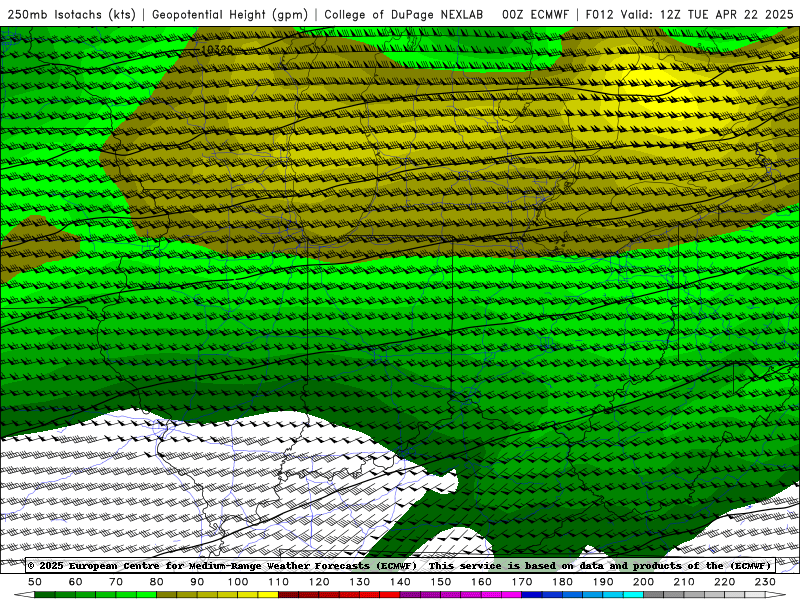Click the 170 value on color scale
The image size is (800, 600).
(x=521, y=582)
